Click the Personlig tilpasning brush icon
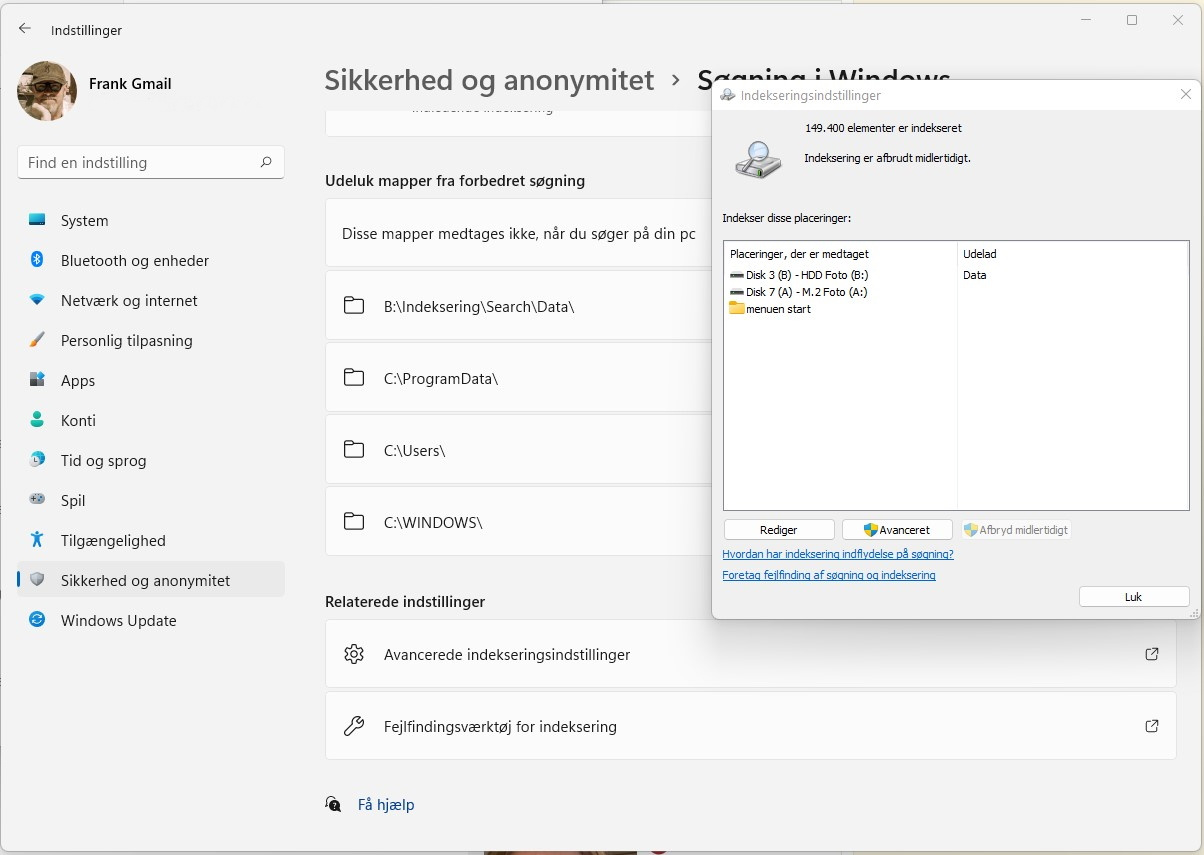1204x855 pixels. (37, 340)
